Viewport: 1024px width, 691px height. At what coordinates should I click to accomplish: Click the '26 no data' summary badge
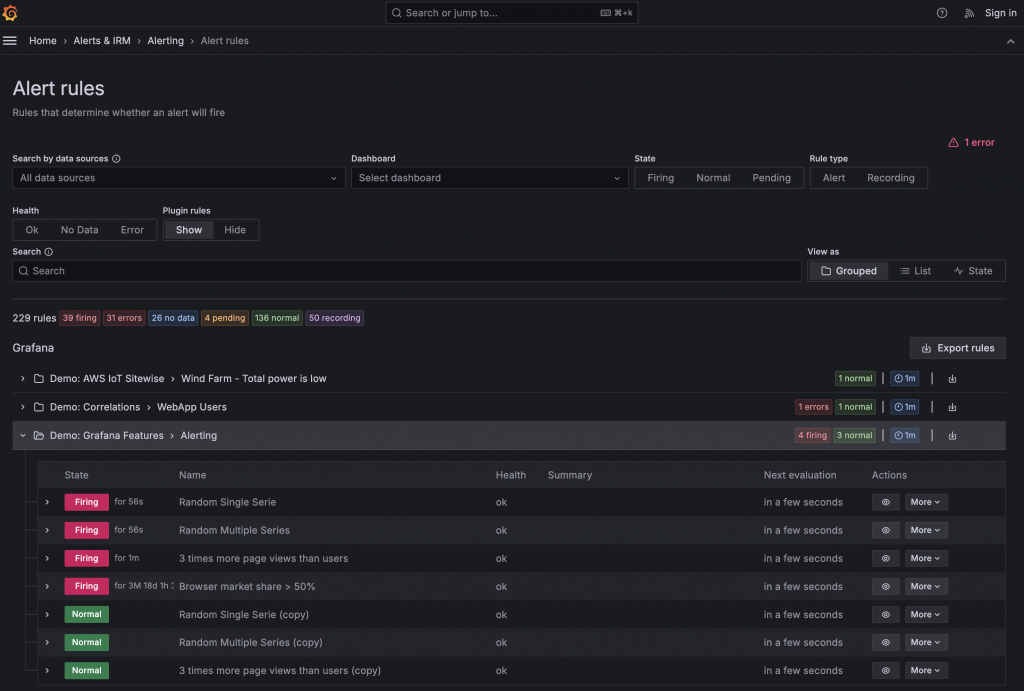pyautogui.click(x=173, y=318)
